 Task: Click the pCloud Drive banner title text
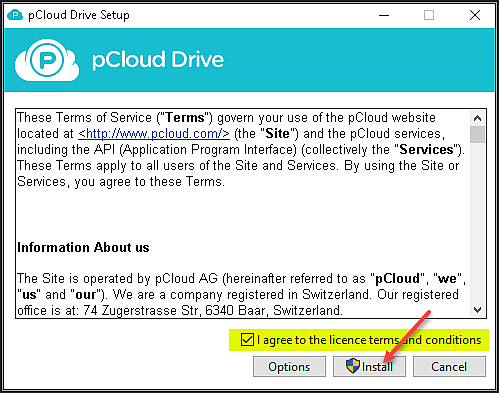(x=158, y=60)
